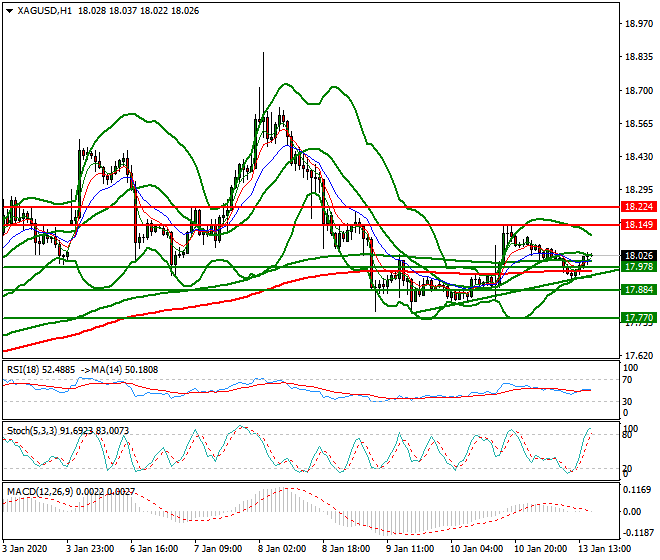Click the green 17.884 support price label
Viewport: 660px width, 560px height.
click(x=639, y=290)
